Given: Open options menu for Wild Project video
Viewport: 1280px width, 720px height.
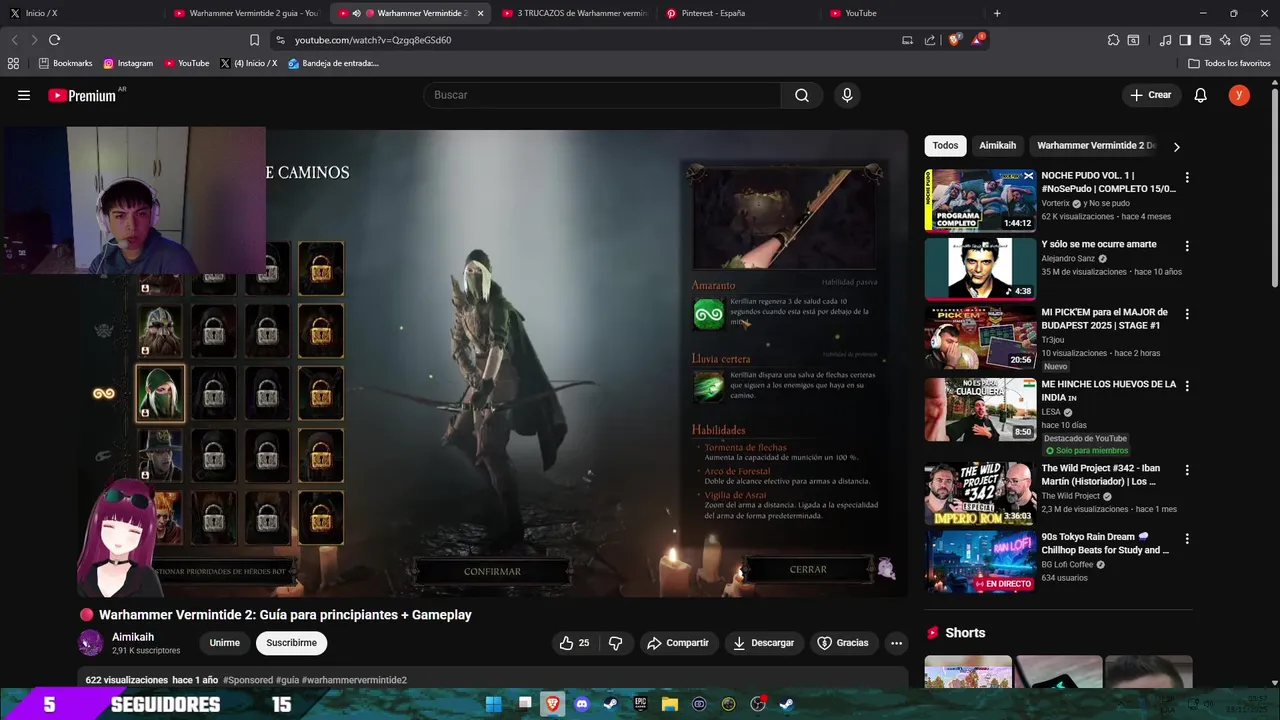Looking at the screenshot, I should (x=1187, y=470).
